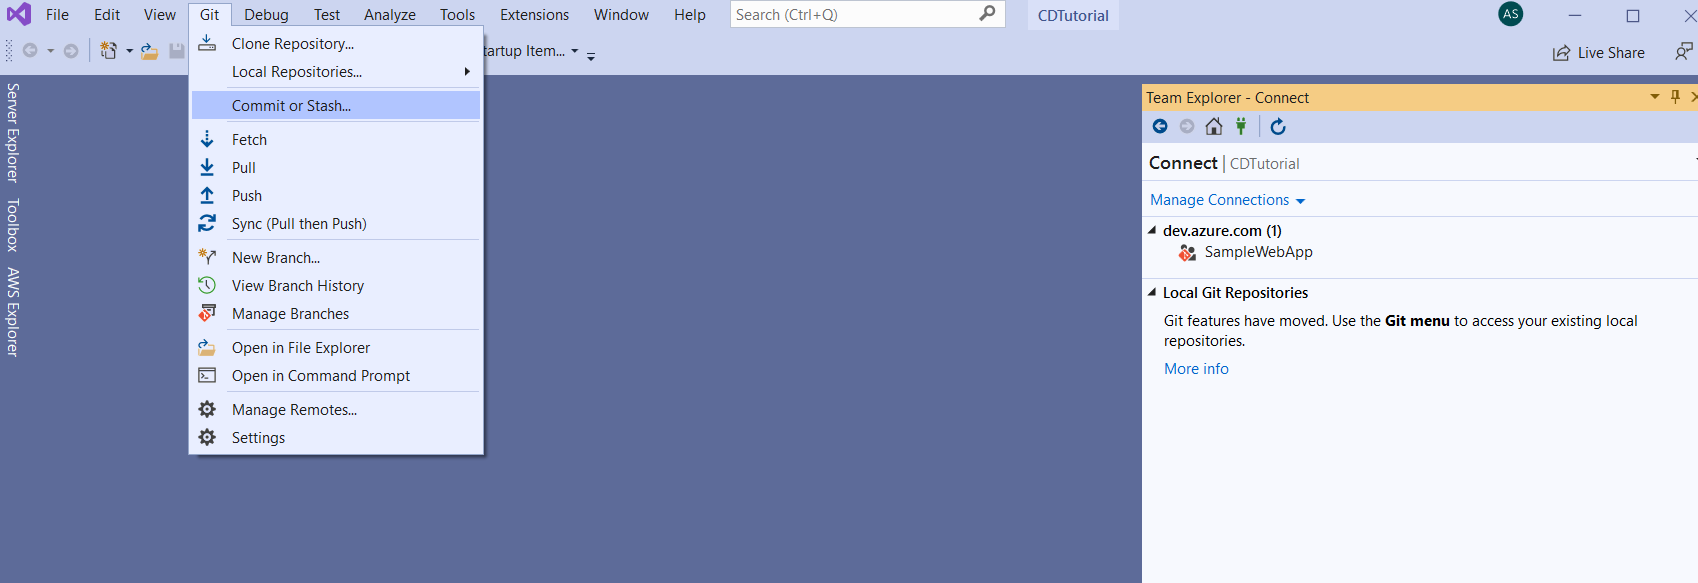Screen dimensions: 1698x583
Task: Select Clone Repository menu item
Action: click(x=336, y=43)
